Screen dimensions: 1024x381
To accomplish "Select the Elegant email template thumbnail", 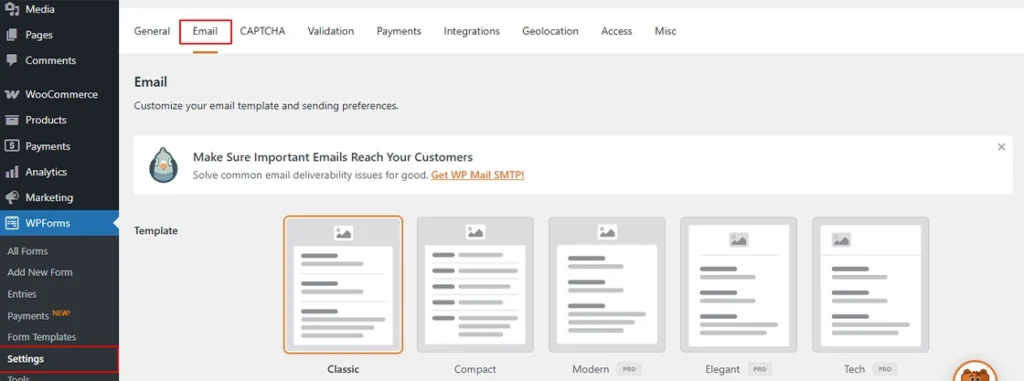I will point(739,284).
